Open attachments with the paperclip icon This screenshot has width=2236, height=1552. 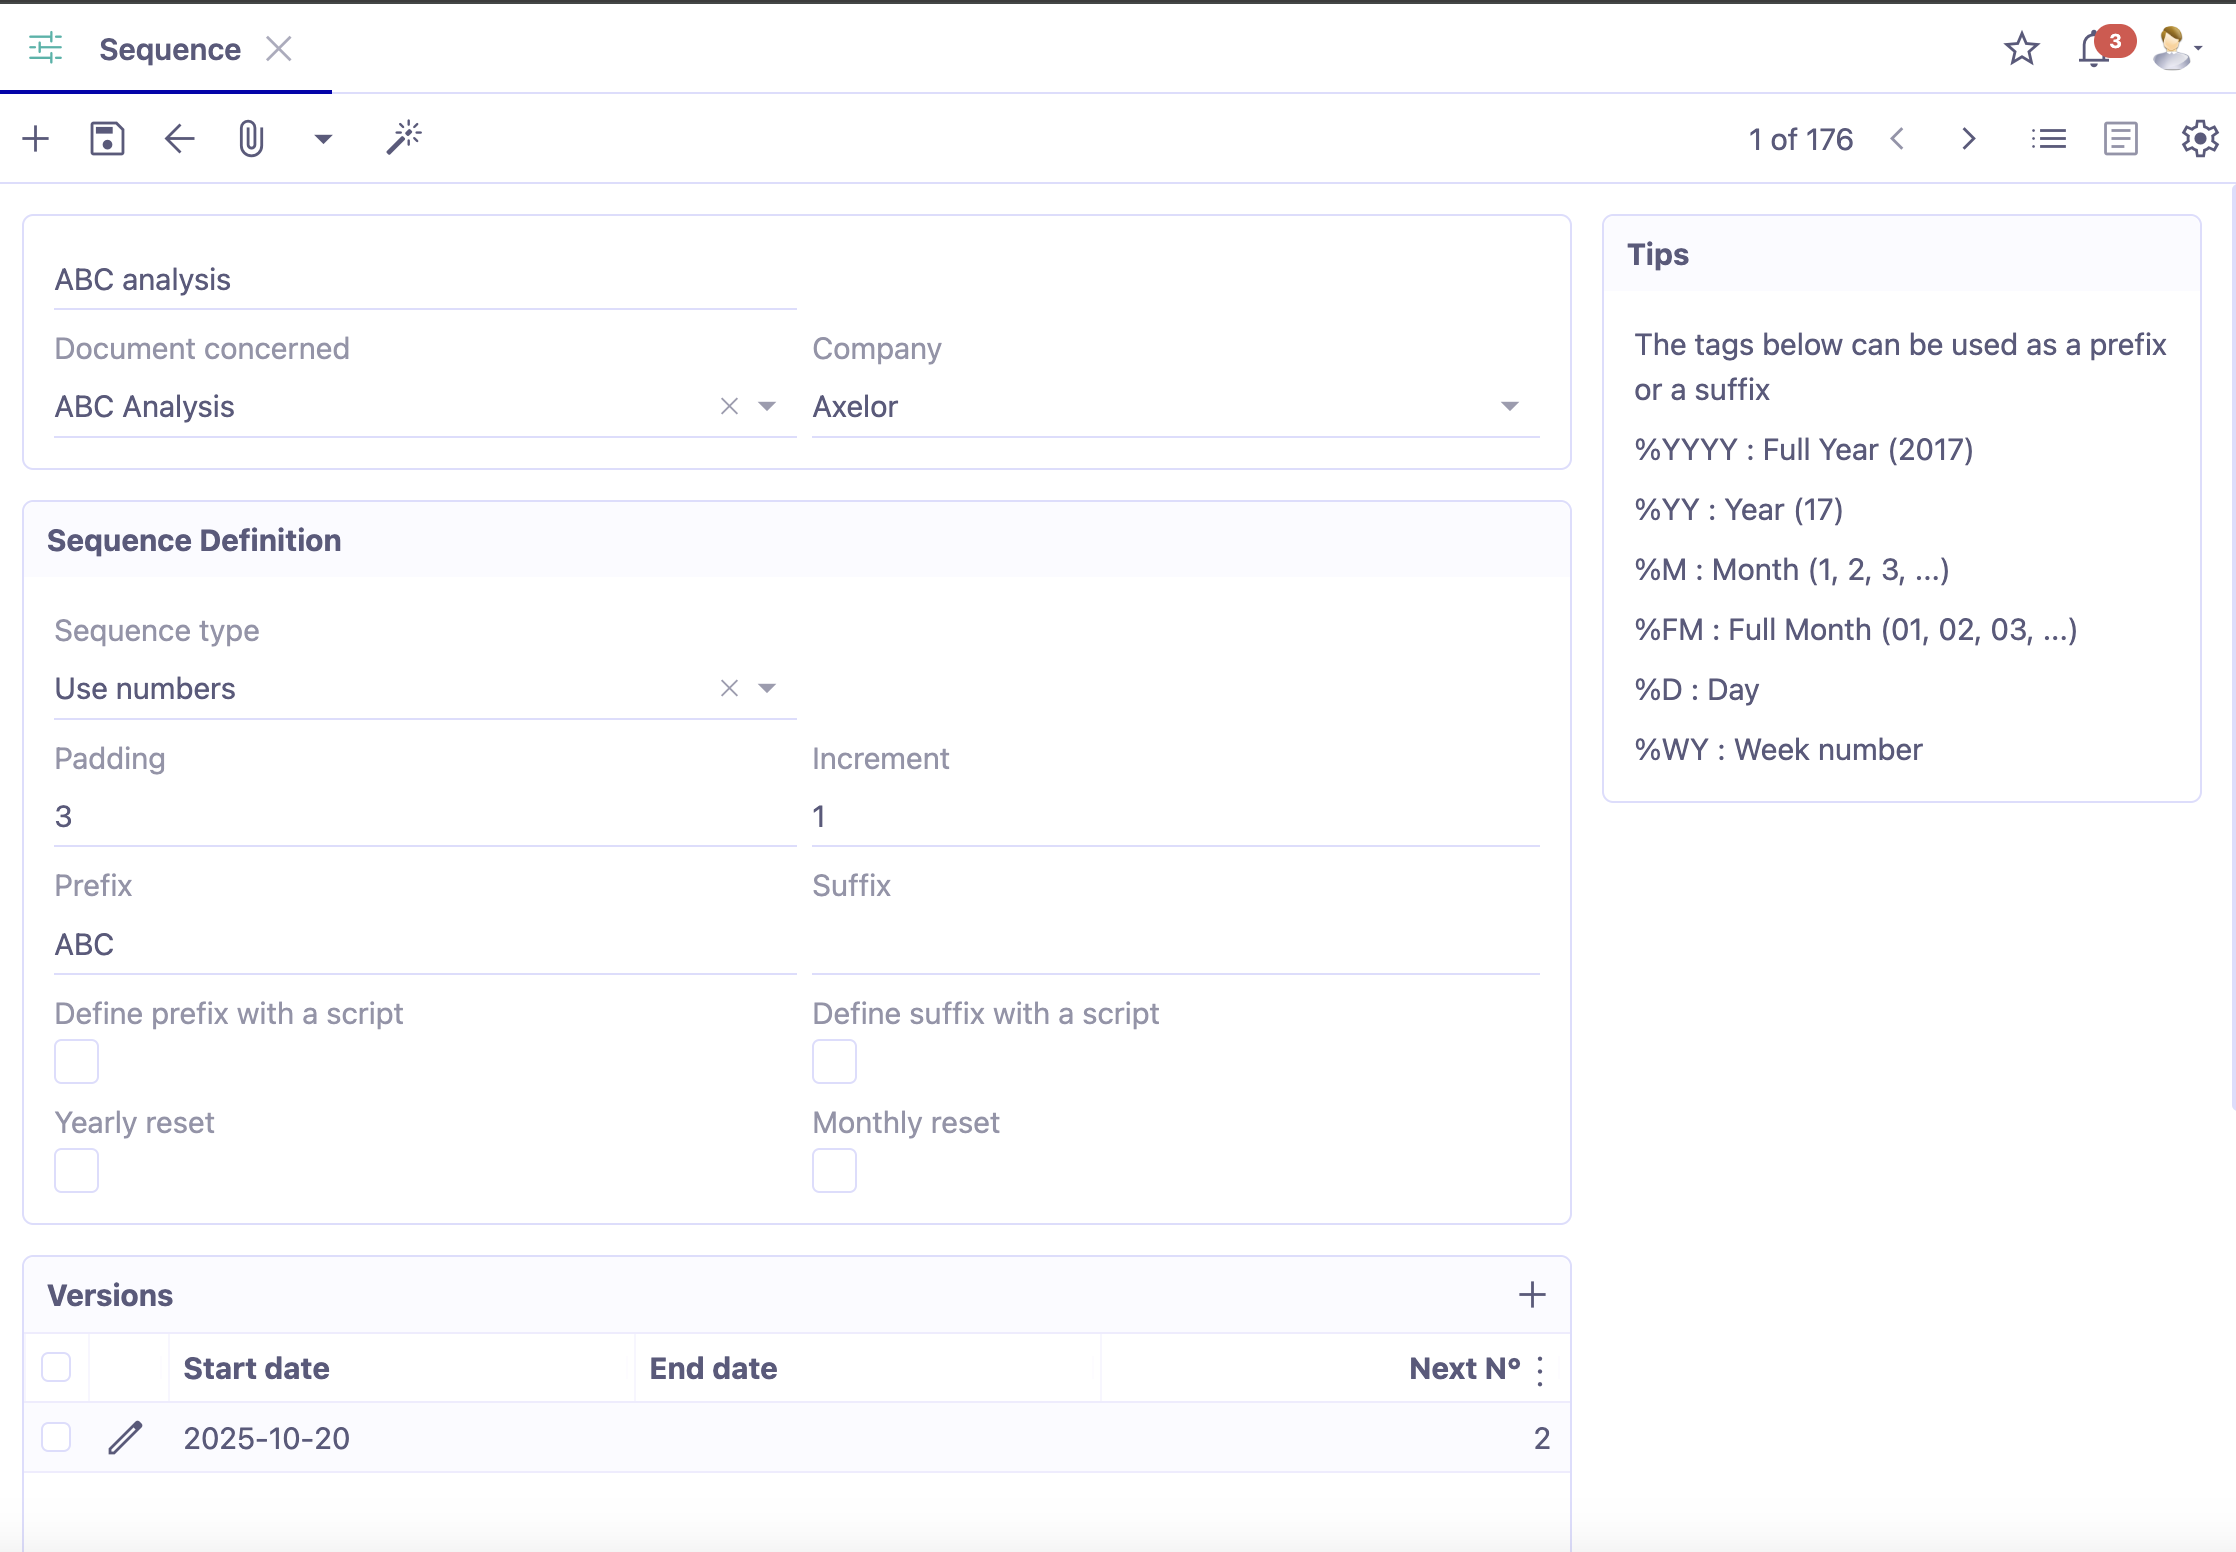tap(251, 138)
